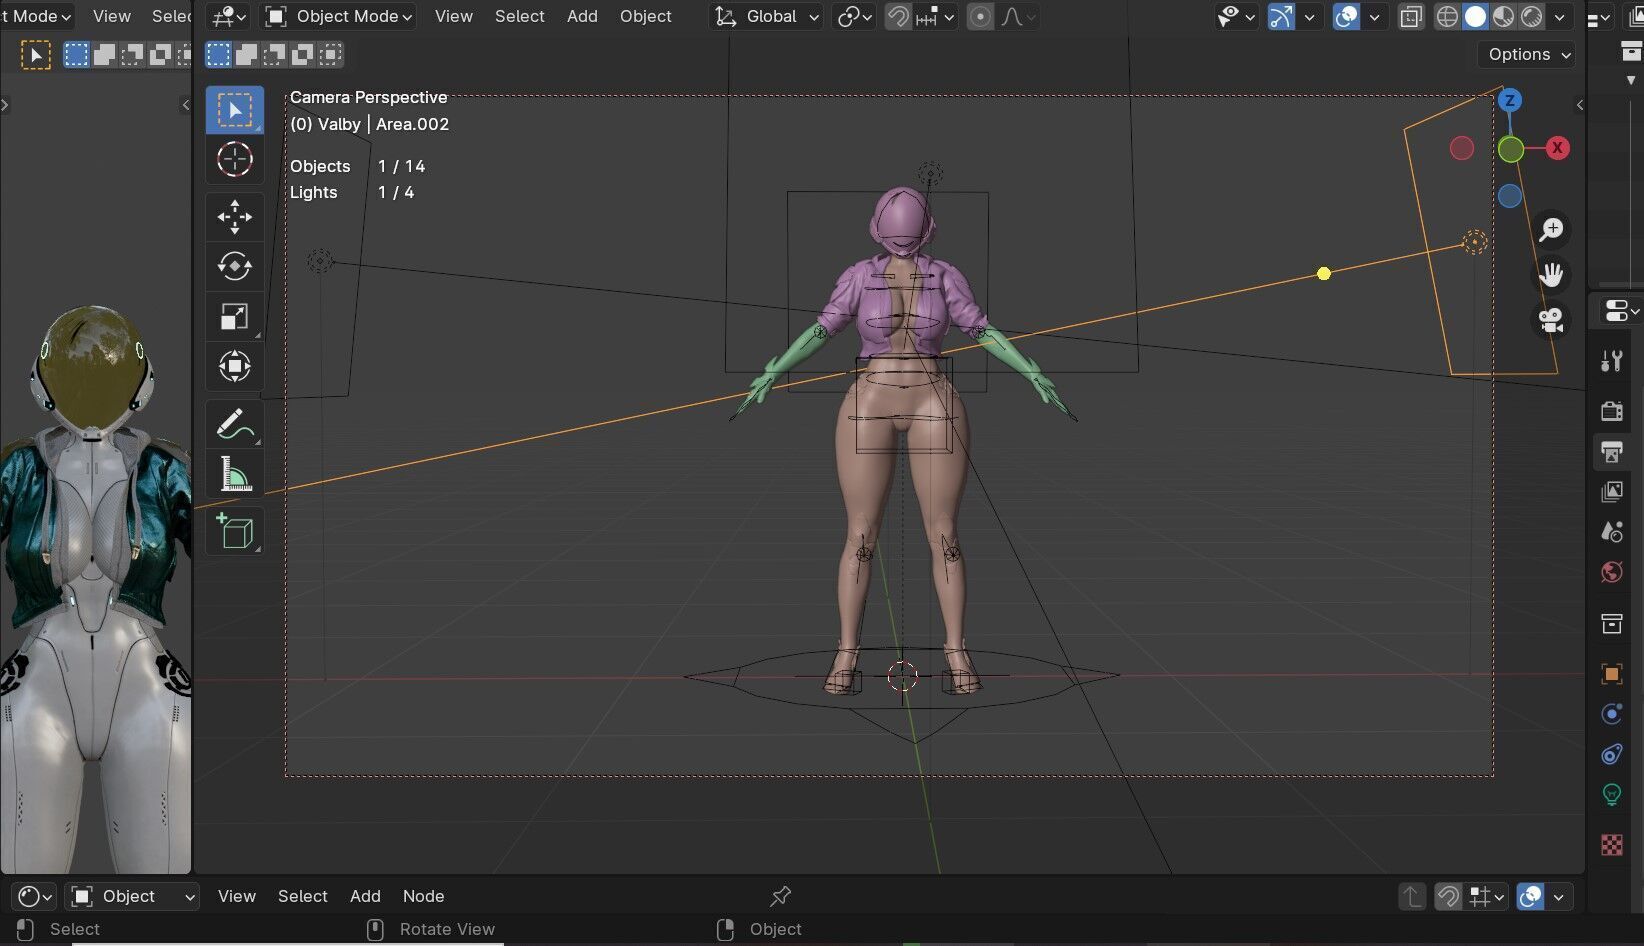Toggle node editor overlays button
This screenshot has height=946, width=1644.
tap(1530, 897)
